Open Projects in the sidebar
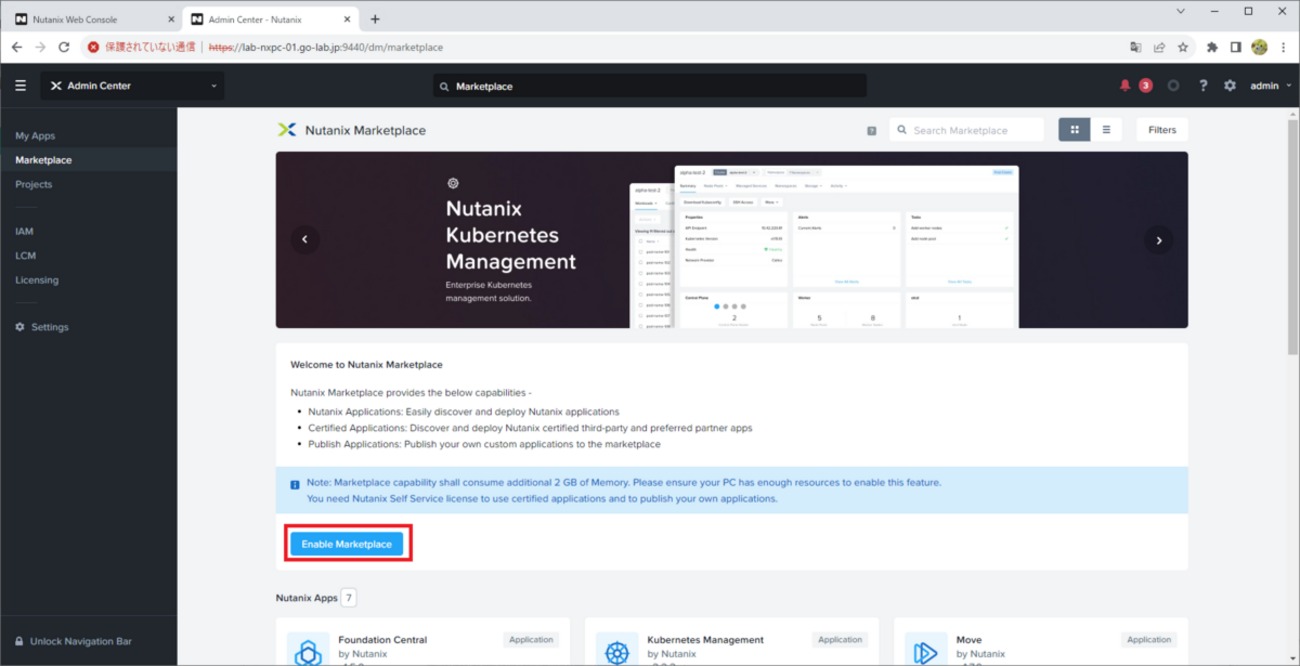 pyautogui.click(x=33, y=184)
